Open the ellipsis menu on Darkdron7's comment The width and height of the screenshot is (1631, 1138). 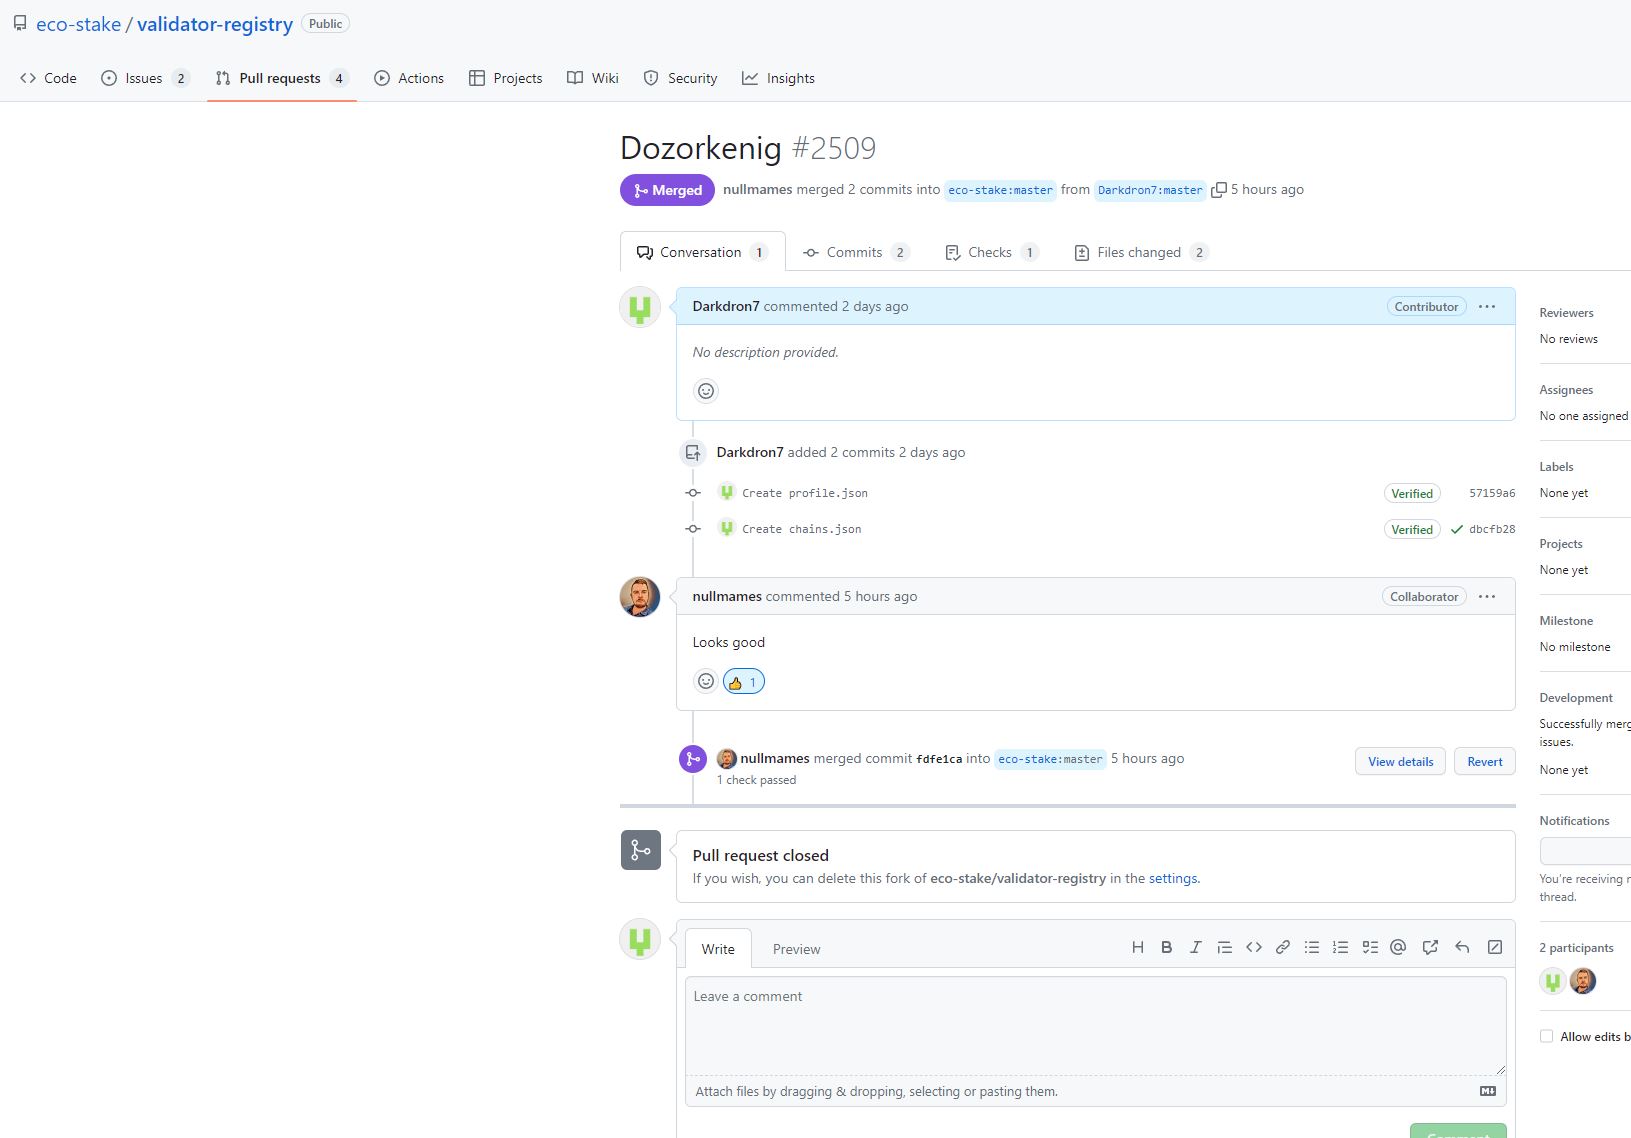[1486, 306]
